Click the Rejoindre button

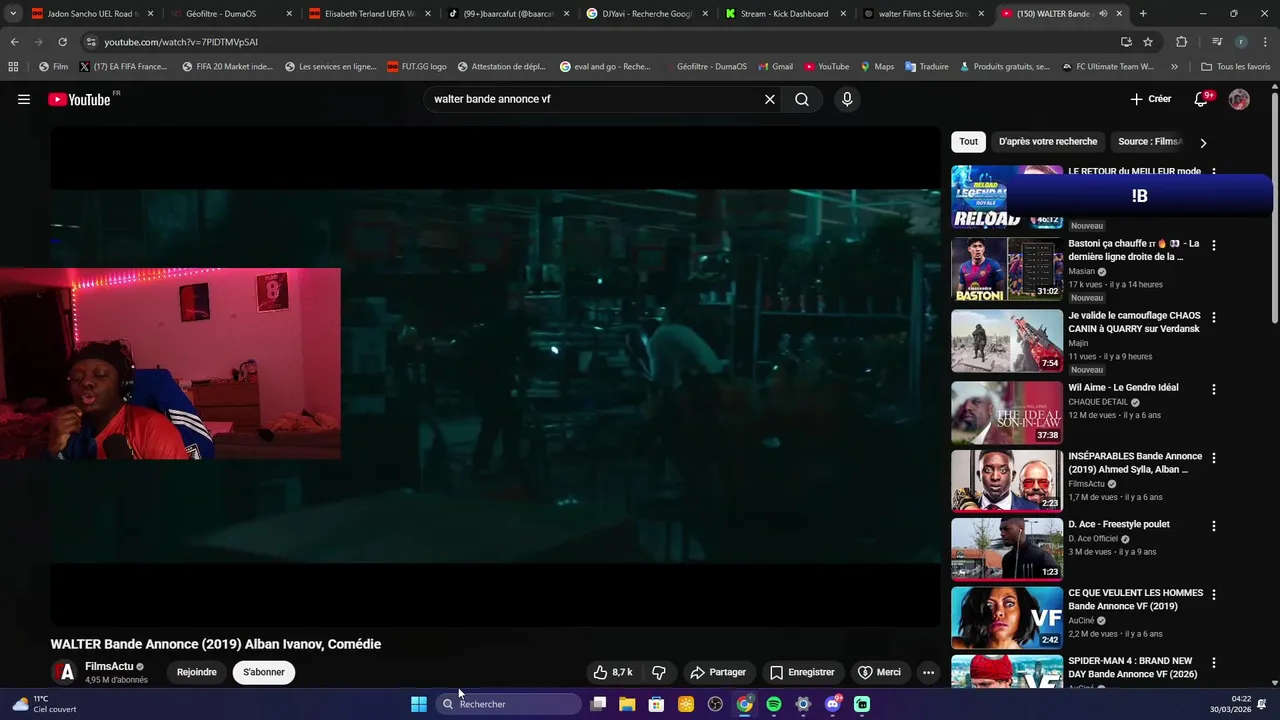(197, 672)
